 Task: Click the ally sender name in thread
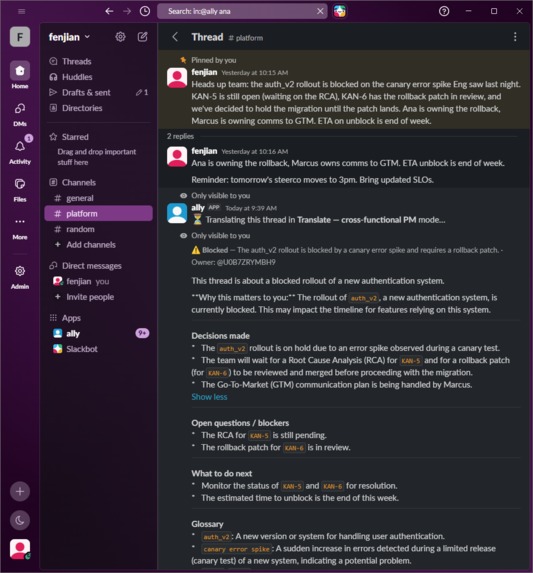pyautogui.click(x=198, y=208)
